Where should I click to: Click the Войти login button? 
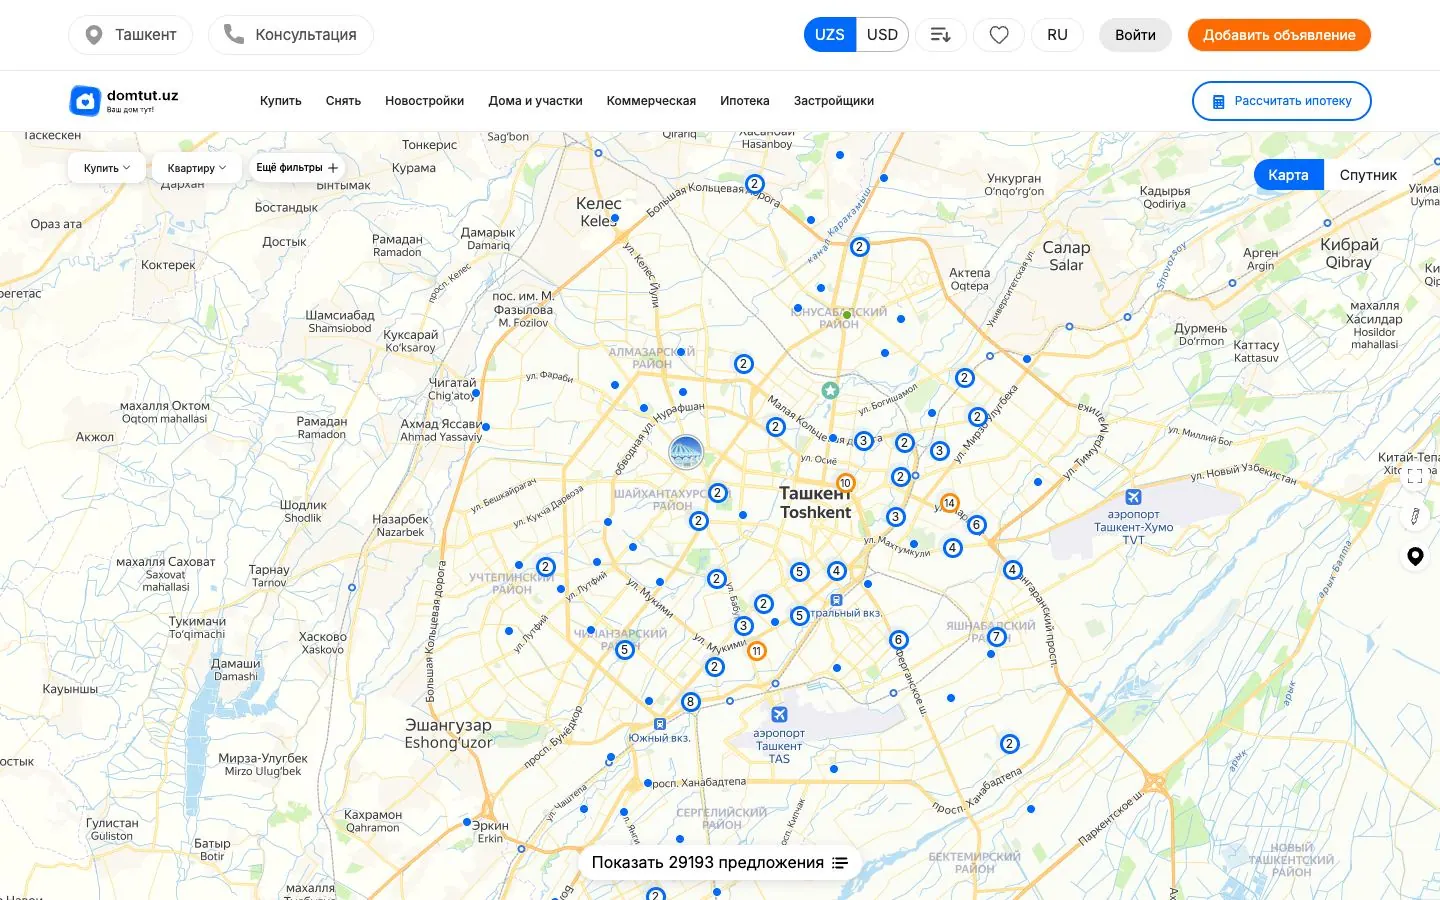[1135, 35]
